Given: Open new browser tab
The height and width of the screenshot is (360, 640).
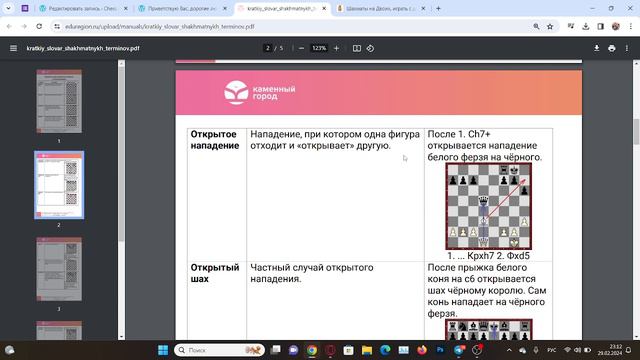Looking at the screenshot, I should coord(438,8).
